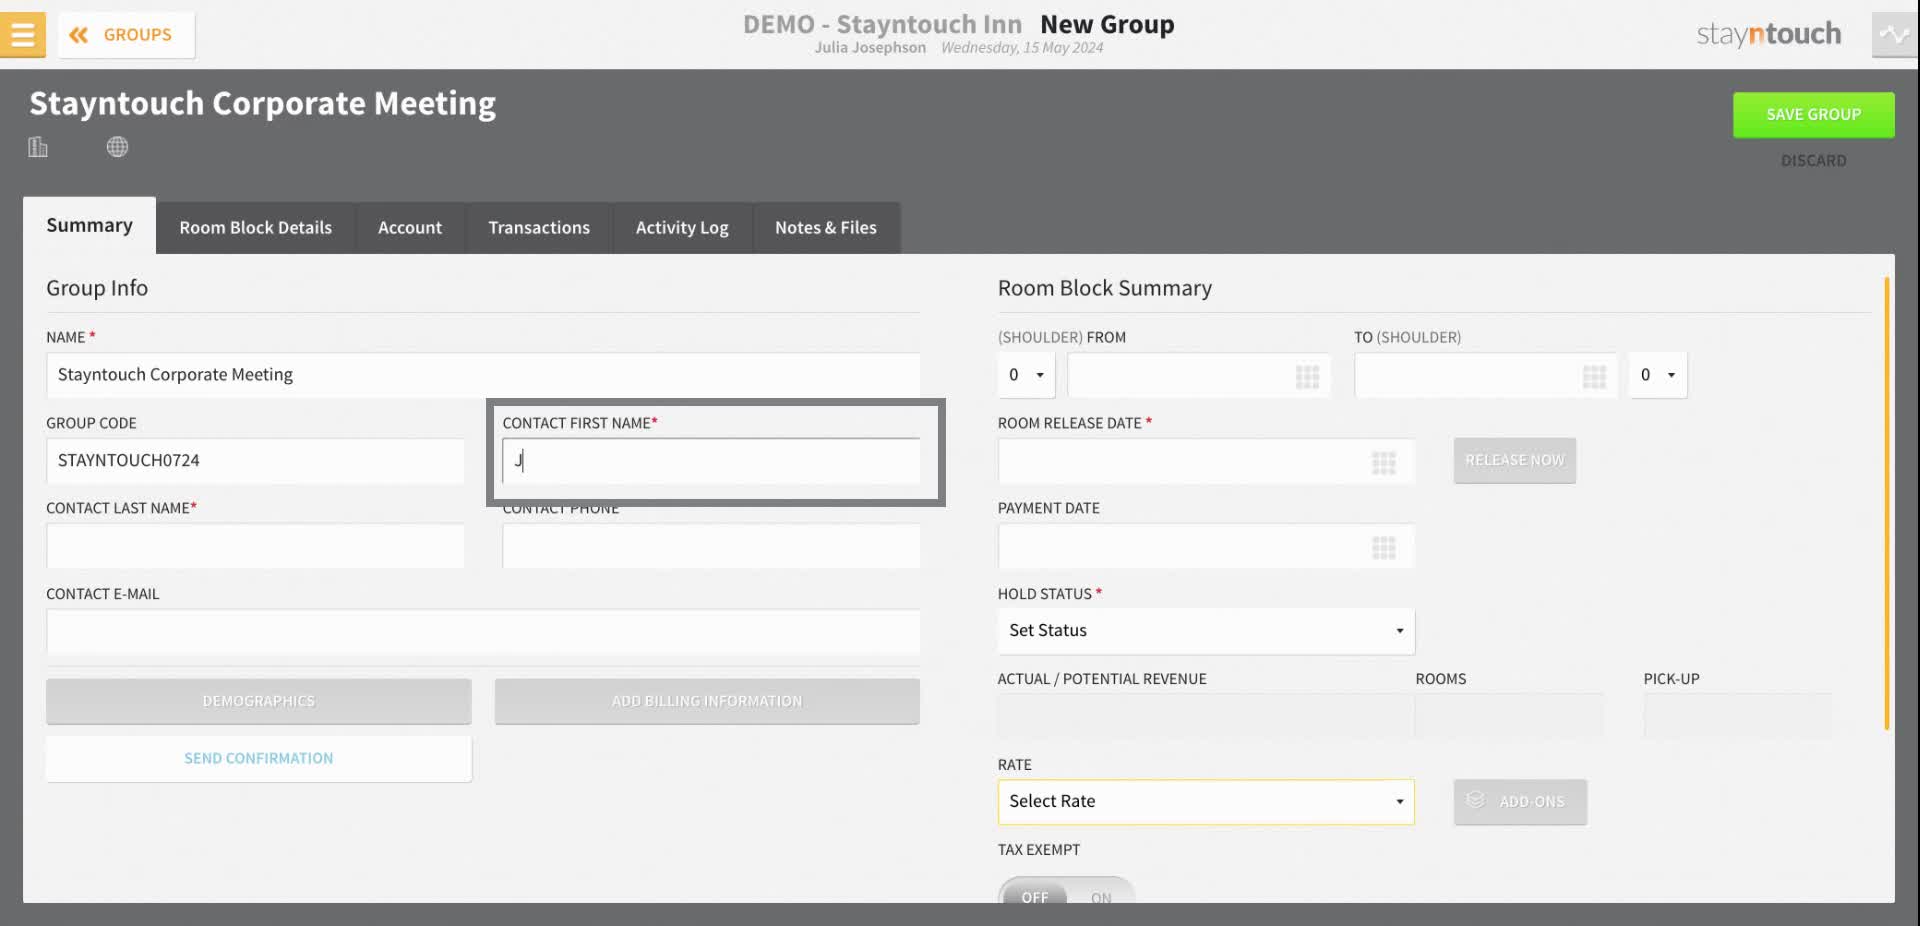The width and height of the screenshot is (1920, 926).
Task: Focus the Contact First Name field
Action: pyautogui.click(x=711, y=461)
